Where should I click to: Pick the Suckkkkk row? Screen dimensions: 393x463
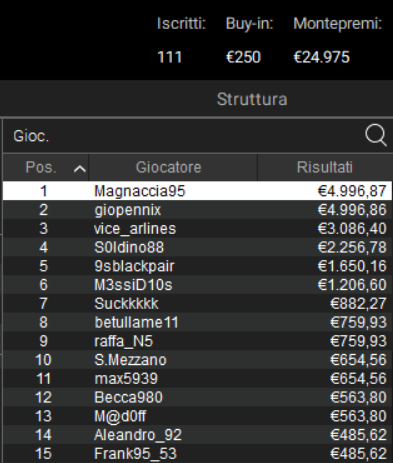(197, 303)
